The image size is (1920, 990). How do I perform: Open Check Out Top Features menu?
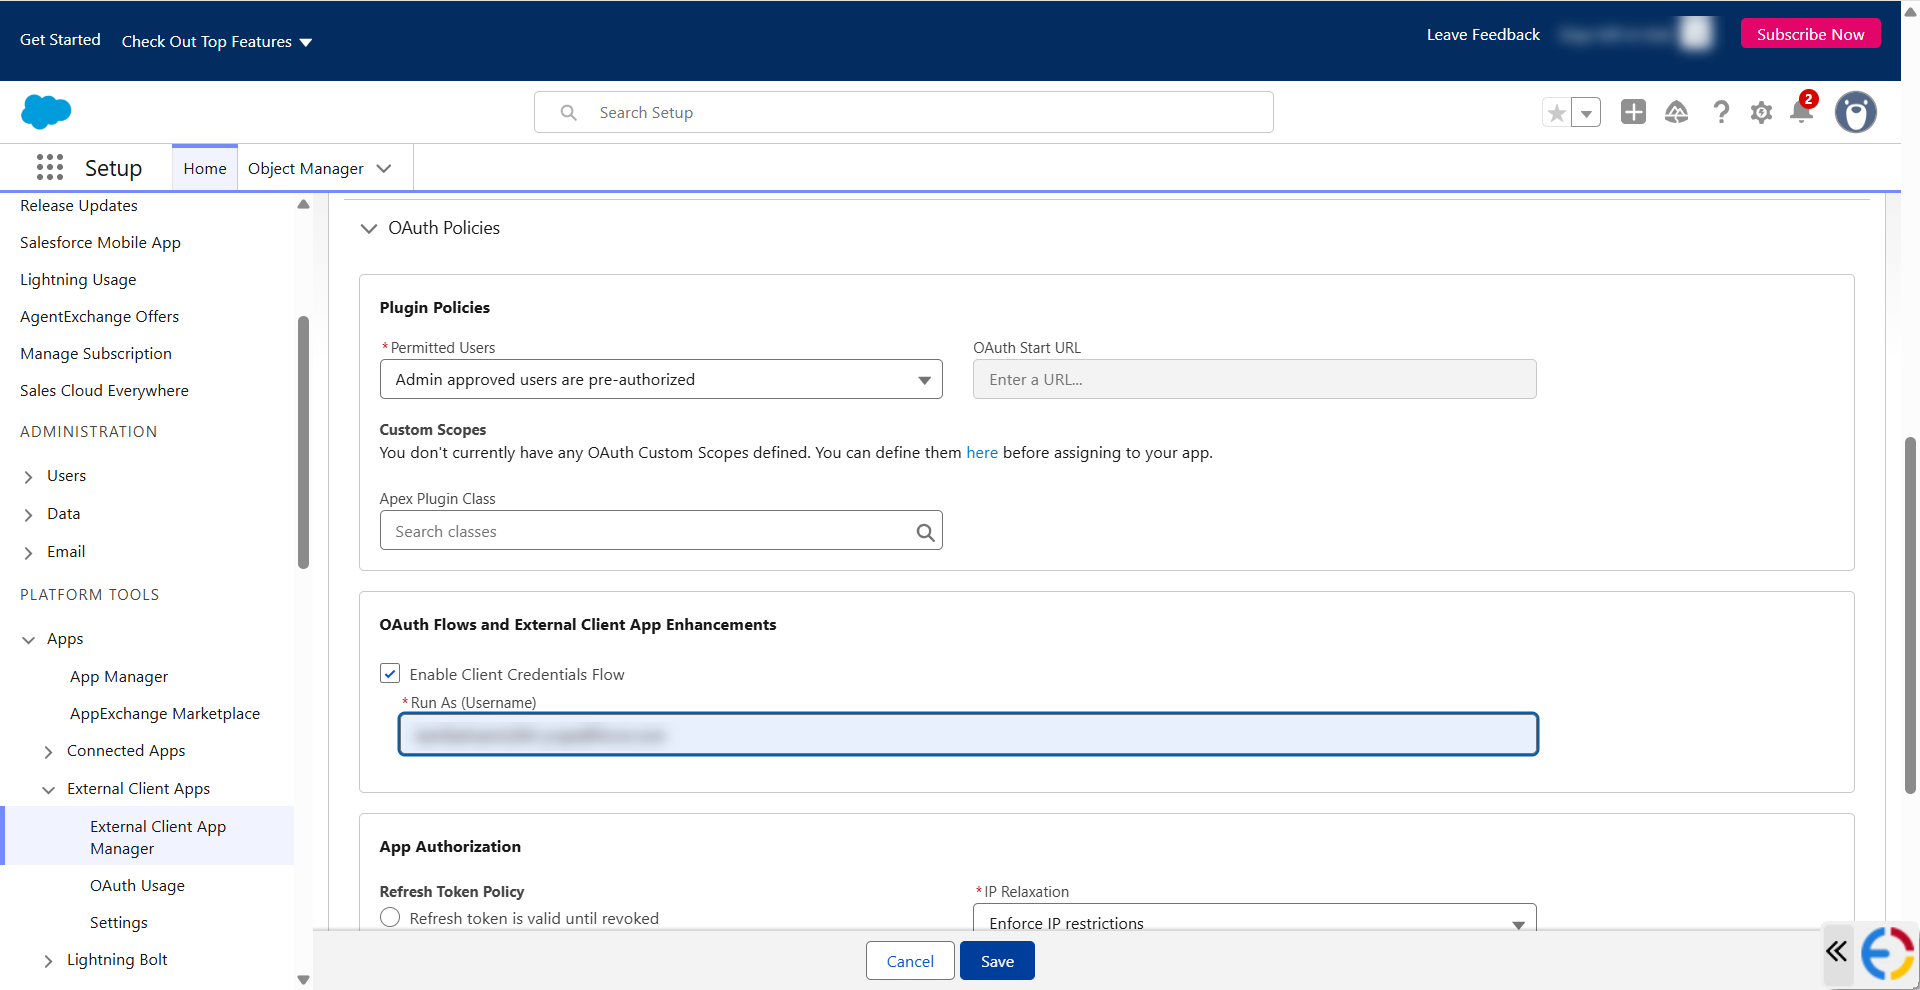pyautogui.click(x=217, y=42)
